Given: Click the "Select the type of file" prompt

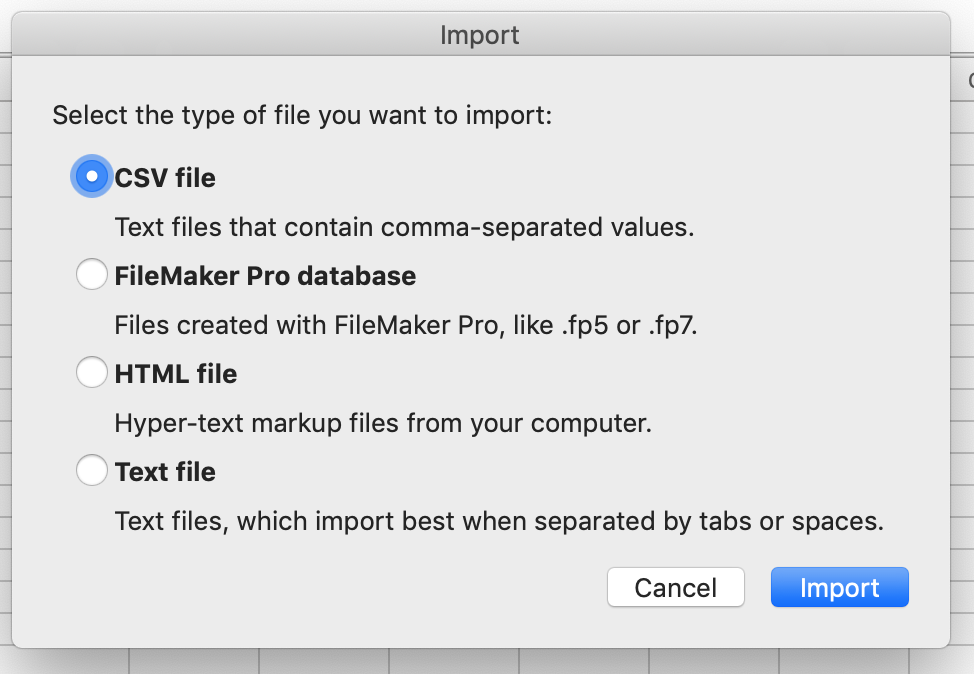Looking at the screenshot, I should point(302,115).
